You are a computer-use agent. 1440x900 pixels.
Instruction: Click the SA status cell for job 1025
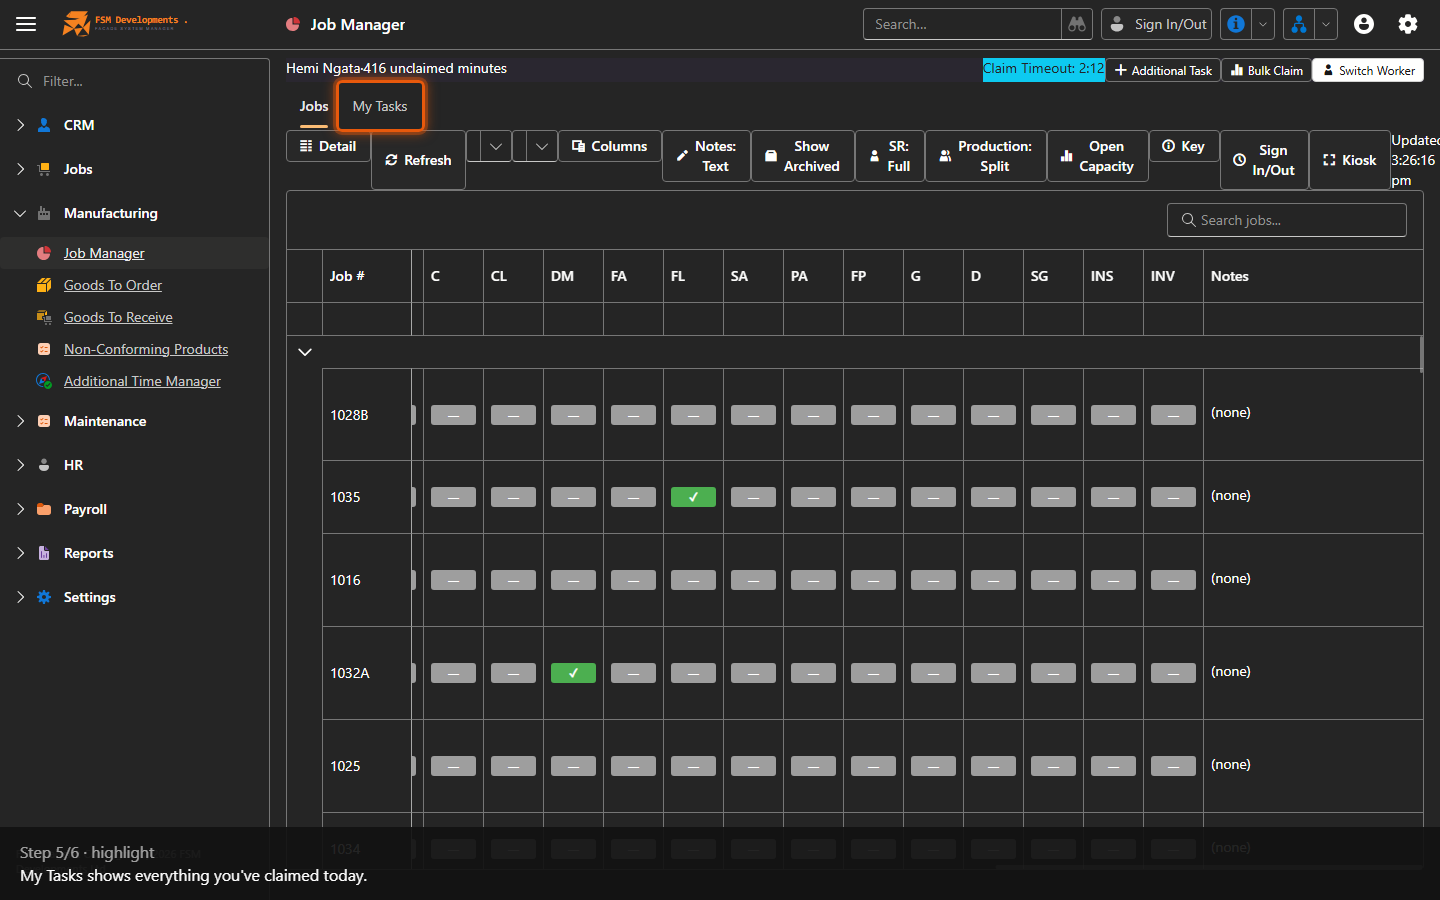753,766
